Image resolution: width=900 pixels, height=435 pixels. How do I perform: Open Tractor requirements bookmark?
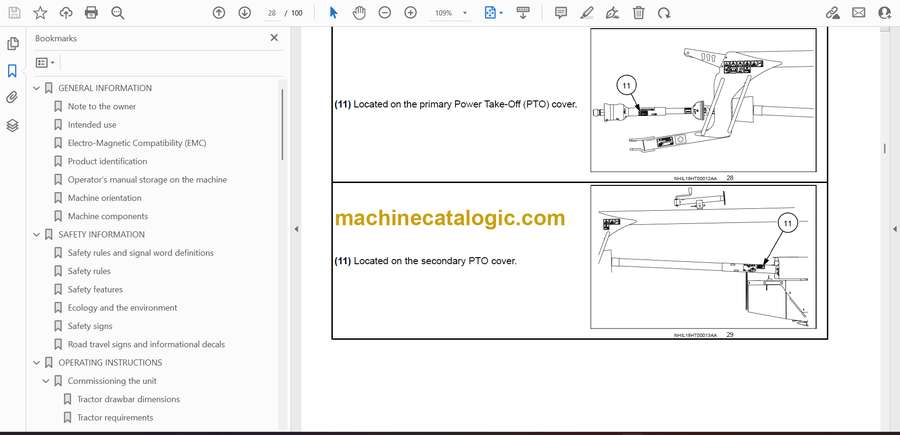[x=115, y=418]
